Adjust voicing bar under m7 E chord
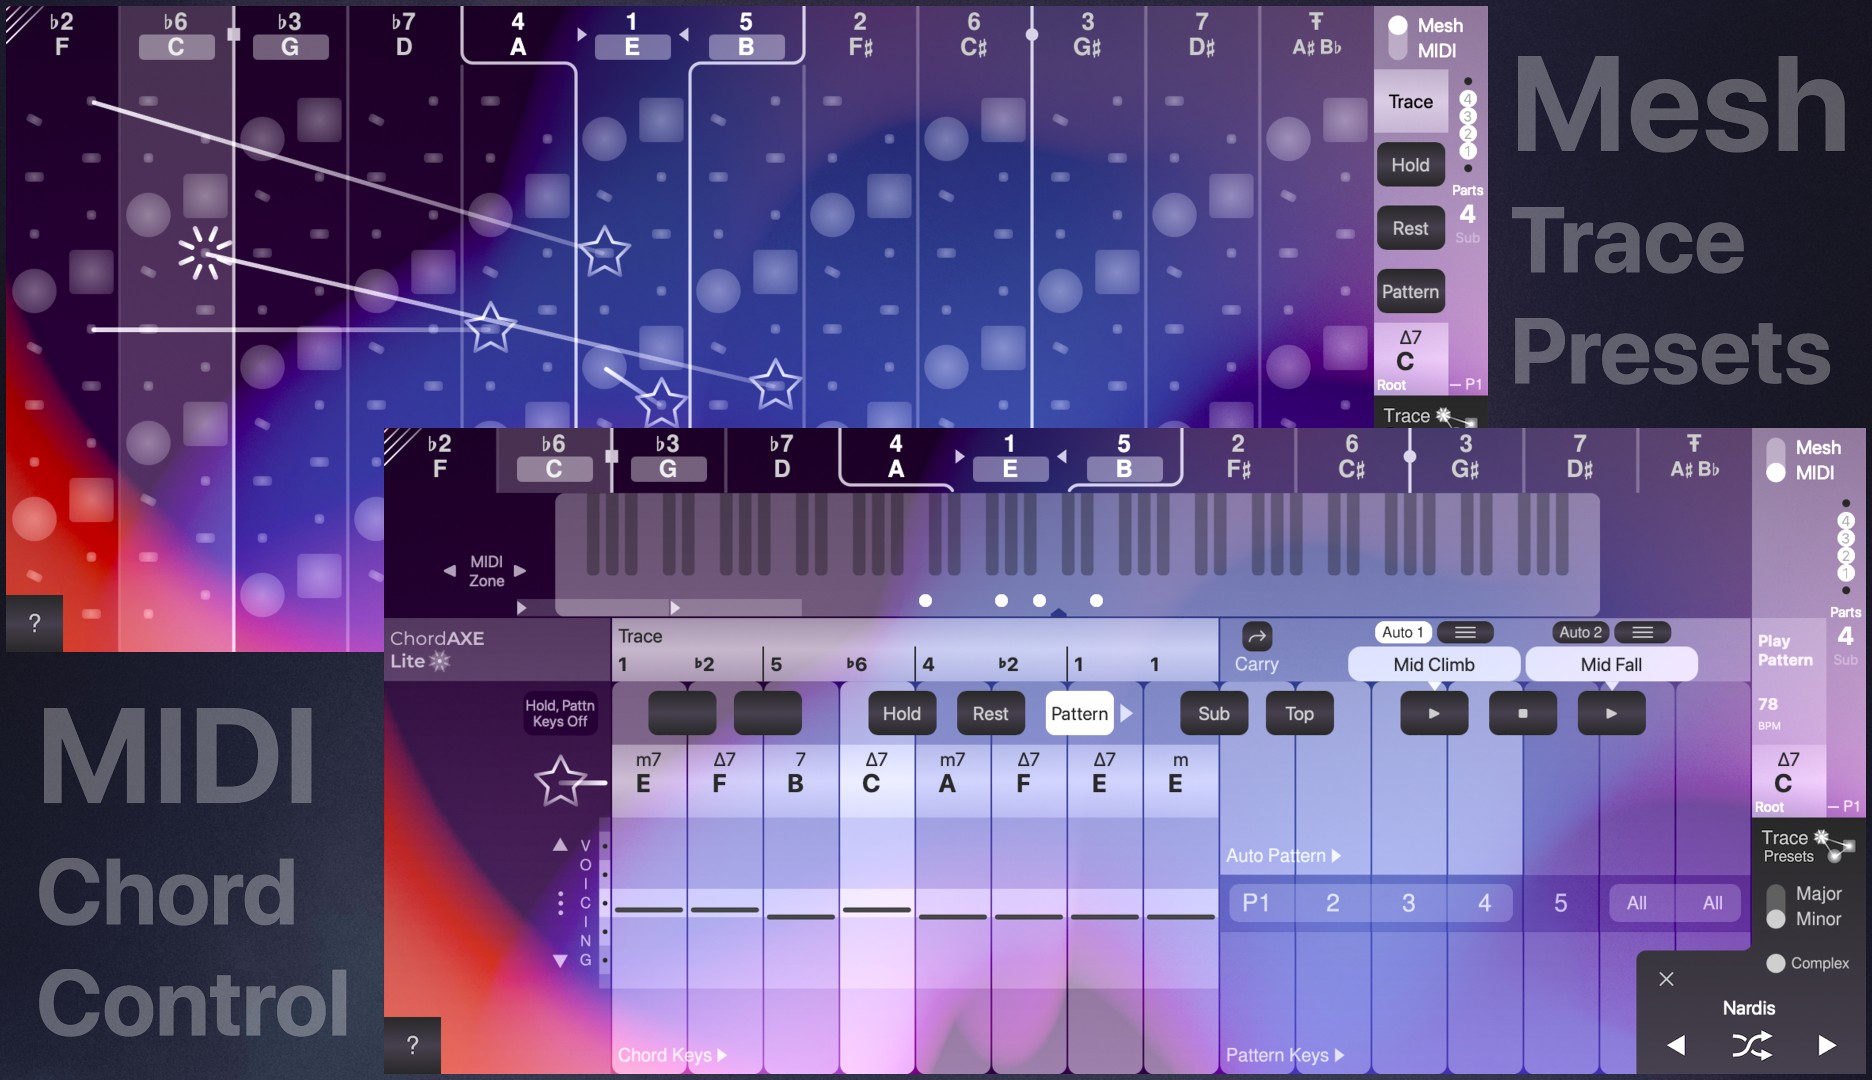This screenshot has height=1080, width=1872. coord(648,910)
